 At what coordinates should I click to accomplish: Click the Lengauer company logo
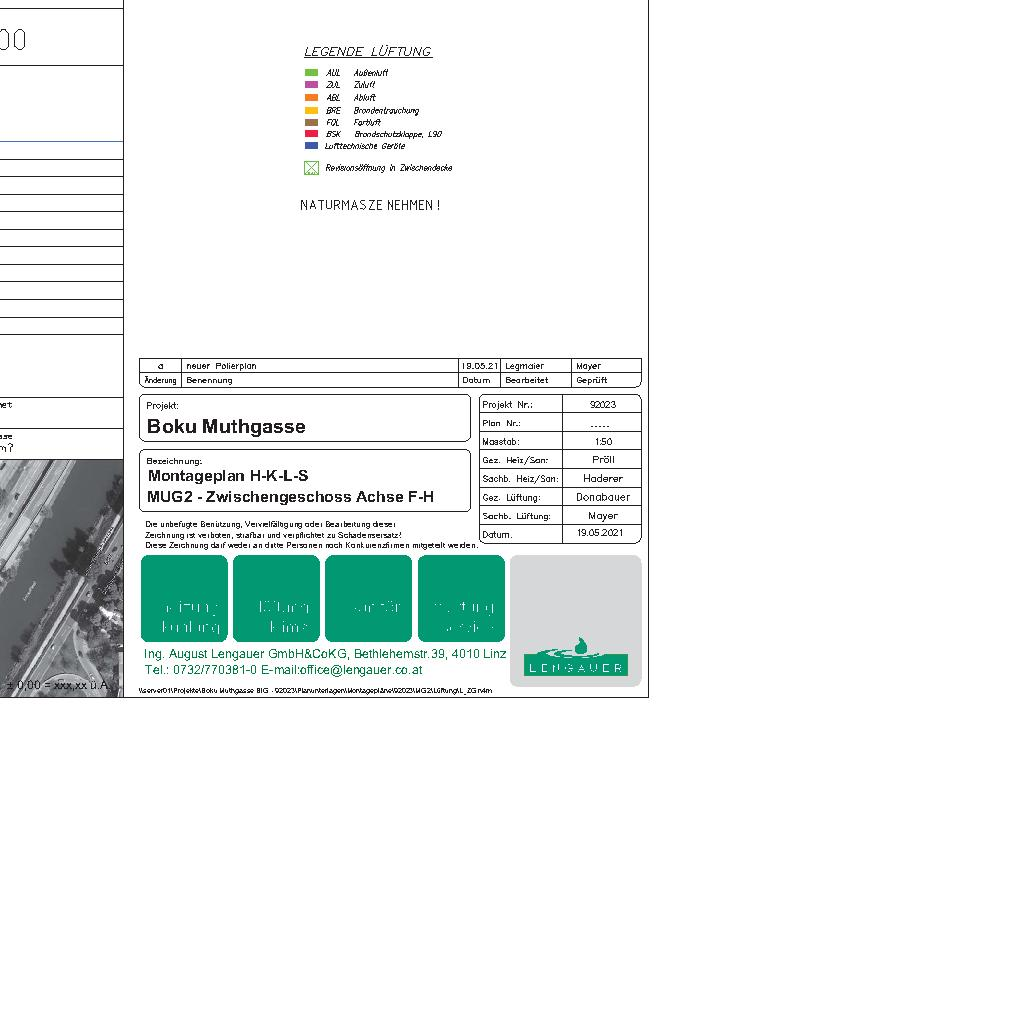point(575,659)
